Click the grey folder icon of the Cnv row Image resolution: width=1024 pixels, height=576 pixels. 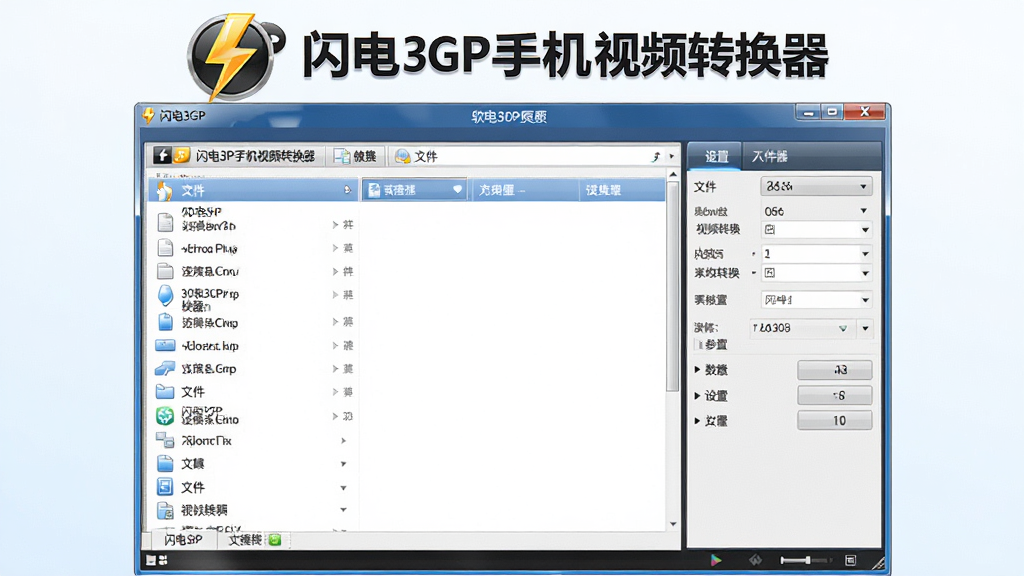coord(165,271)
